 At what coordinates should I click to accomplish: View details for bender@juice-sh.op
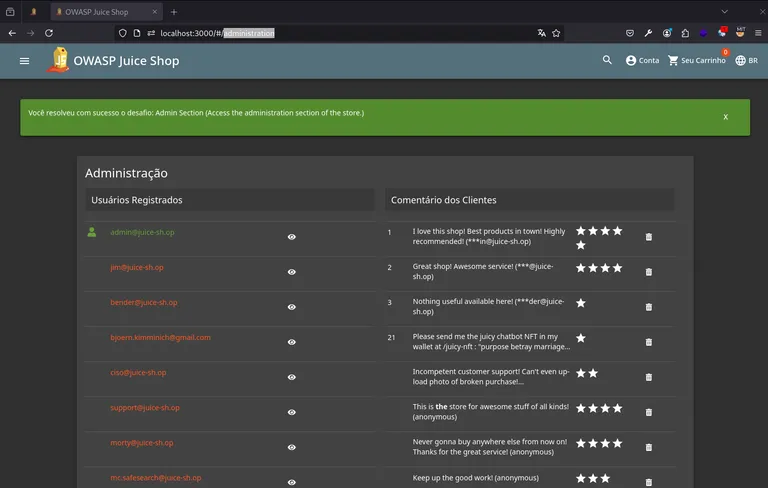point(291,307)
